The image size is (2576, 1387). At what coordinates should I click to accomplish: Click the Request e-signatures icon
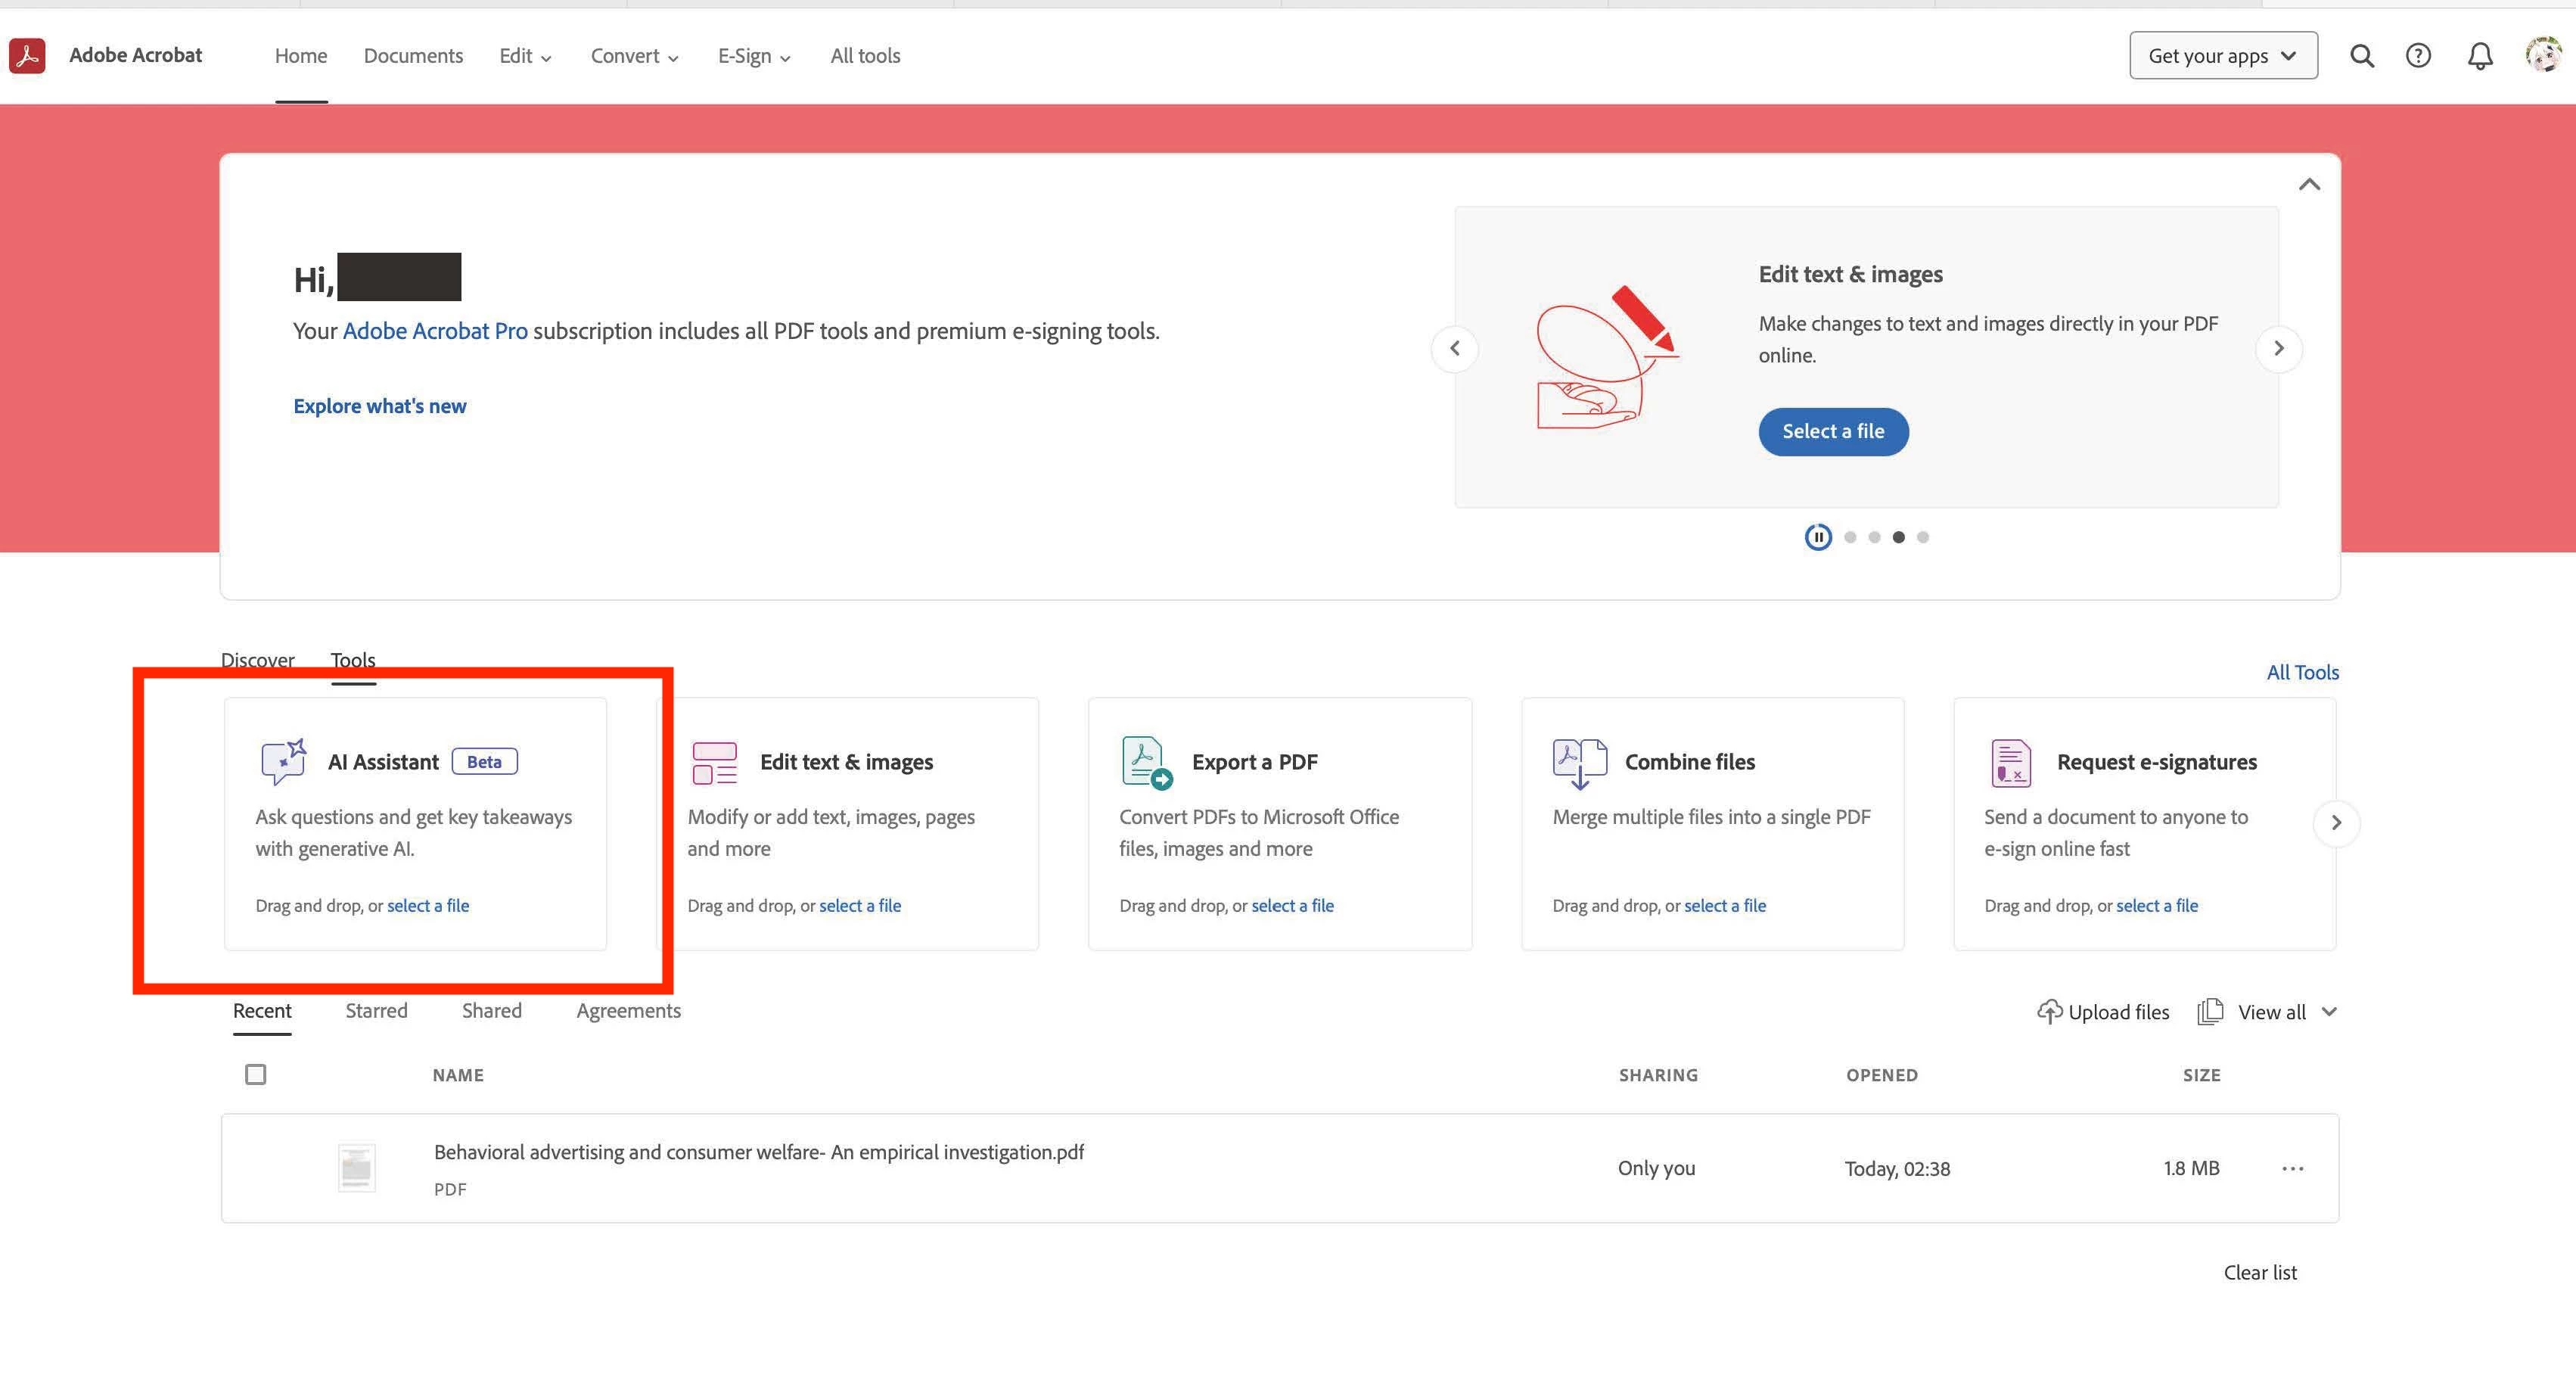pyautogui.click(x=2010, y=762)
